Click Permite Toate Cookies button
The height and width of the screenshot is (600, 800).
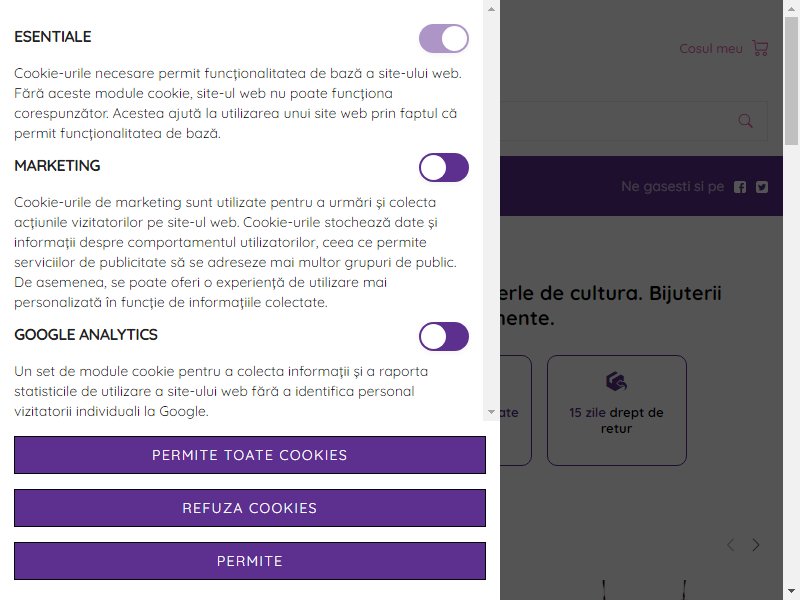tap(250, 455)
